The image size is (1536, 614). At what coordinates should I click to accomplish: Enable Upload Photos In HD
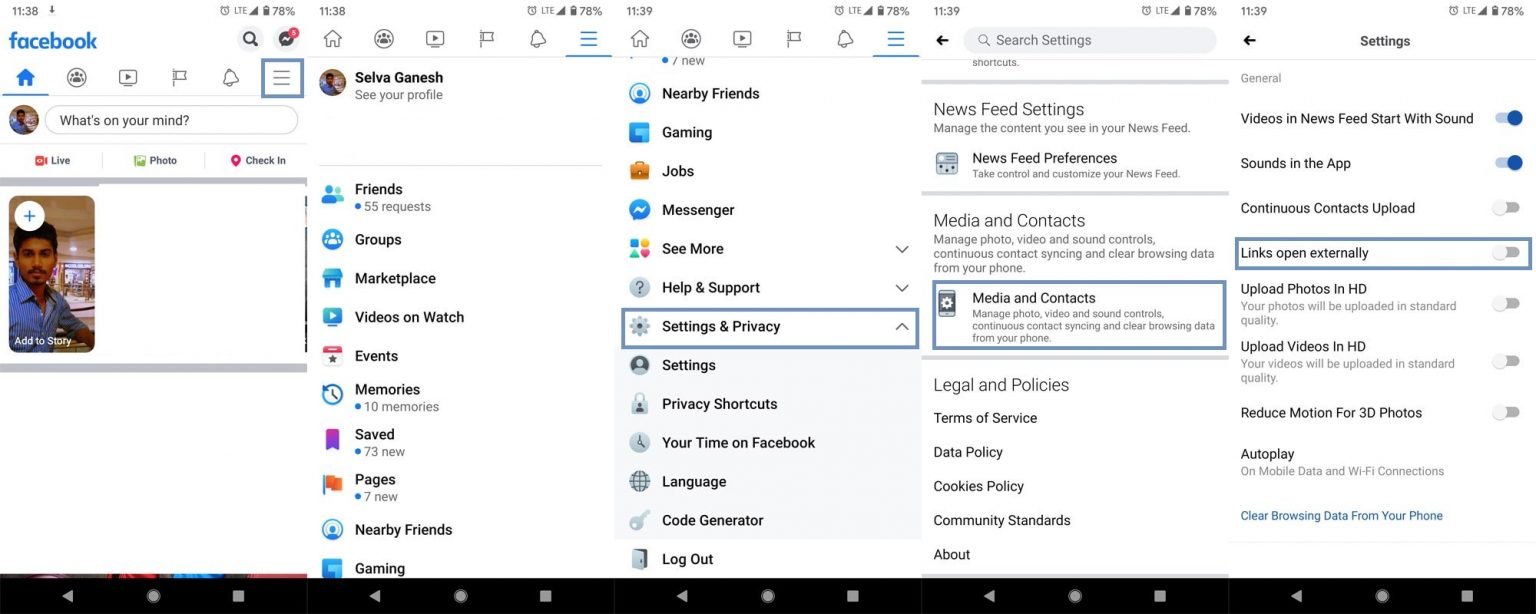pyautogui.click(x=1505, y=303)
